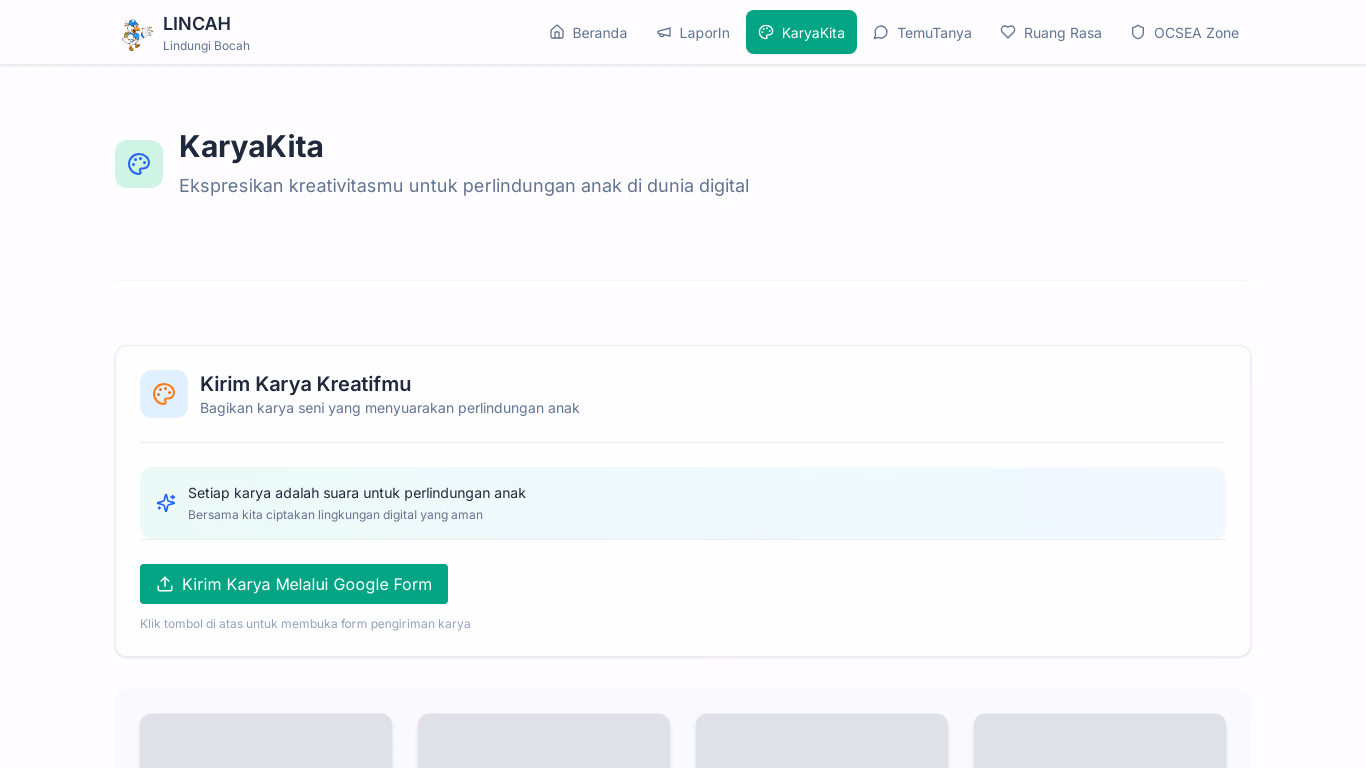Go to the LaporIn page
1366x768 pixels.
[693, 32]
